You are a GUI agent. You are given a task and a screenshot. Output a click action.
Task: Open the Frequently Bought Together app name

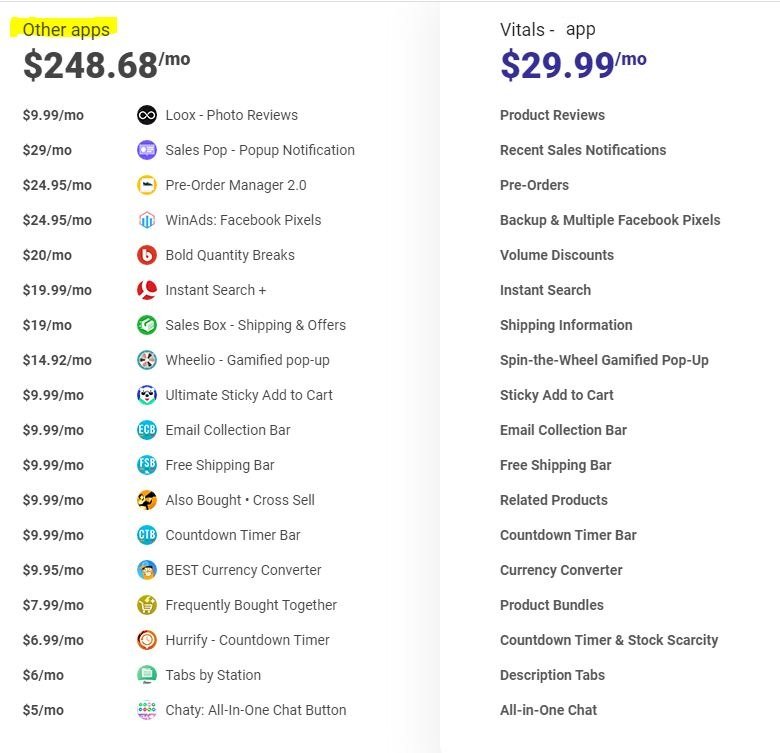pos(251,605)
